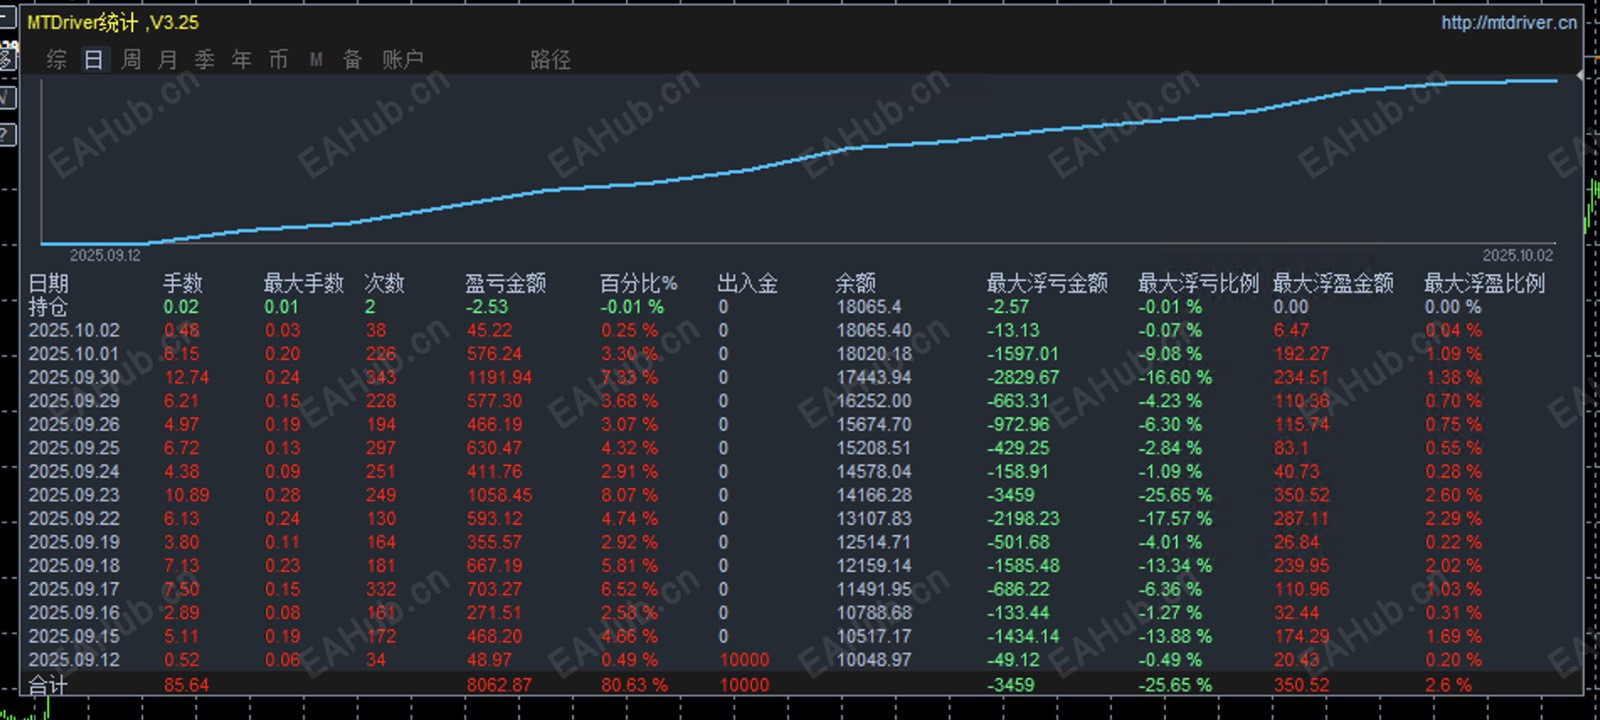Select the 2025.09.30 row date
This screenshot has width=1600, height=720.
click(x=74, y=377)
